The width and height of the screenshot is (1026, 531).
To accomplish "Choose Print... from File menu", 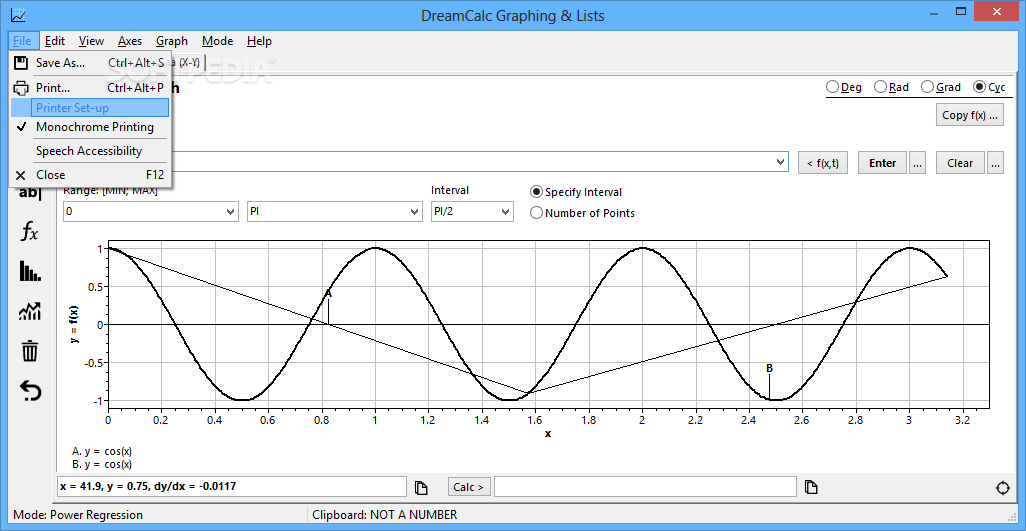I will tap(90, 88).
